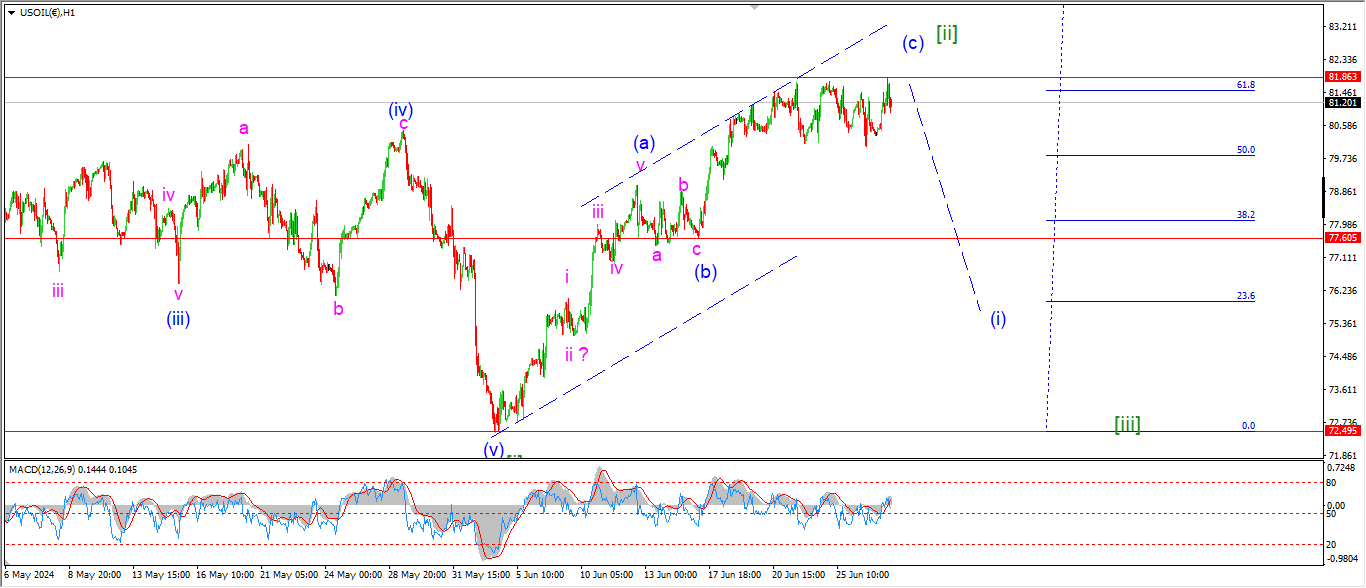Image resolution: width=1366 pixels, height=588 pixels.
Task: Select the red 72.495 price tag
Action: 1341,431
